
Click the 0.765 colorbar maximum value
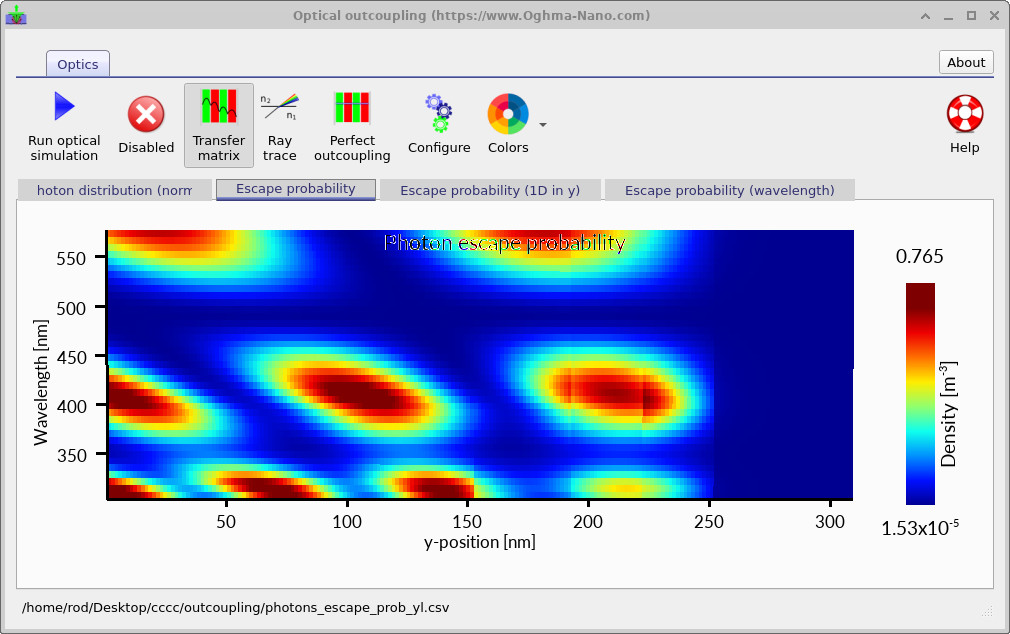[x=919, y=256]
